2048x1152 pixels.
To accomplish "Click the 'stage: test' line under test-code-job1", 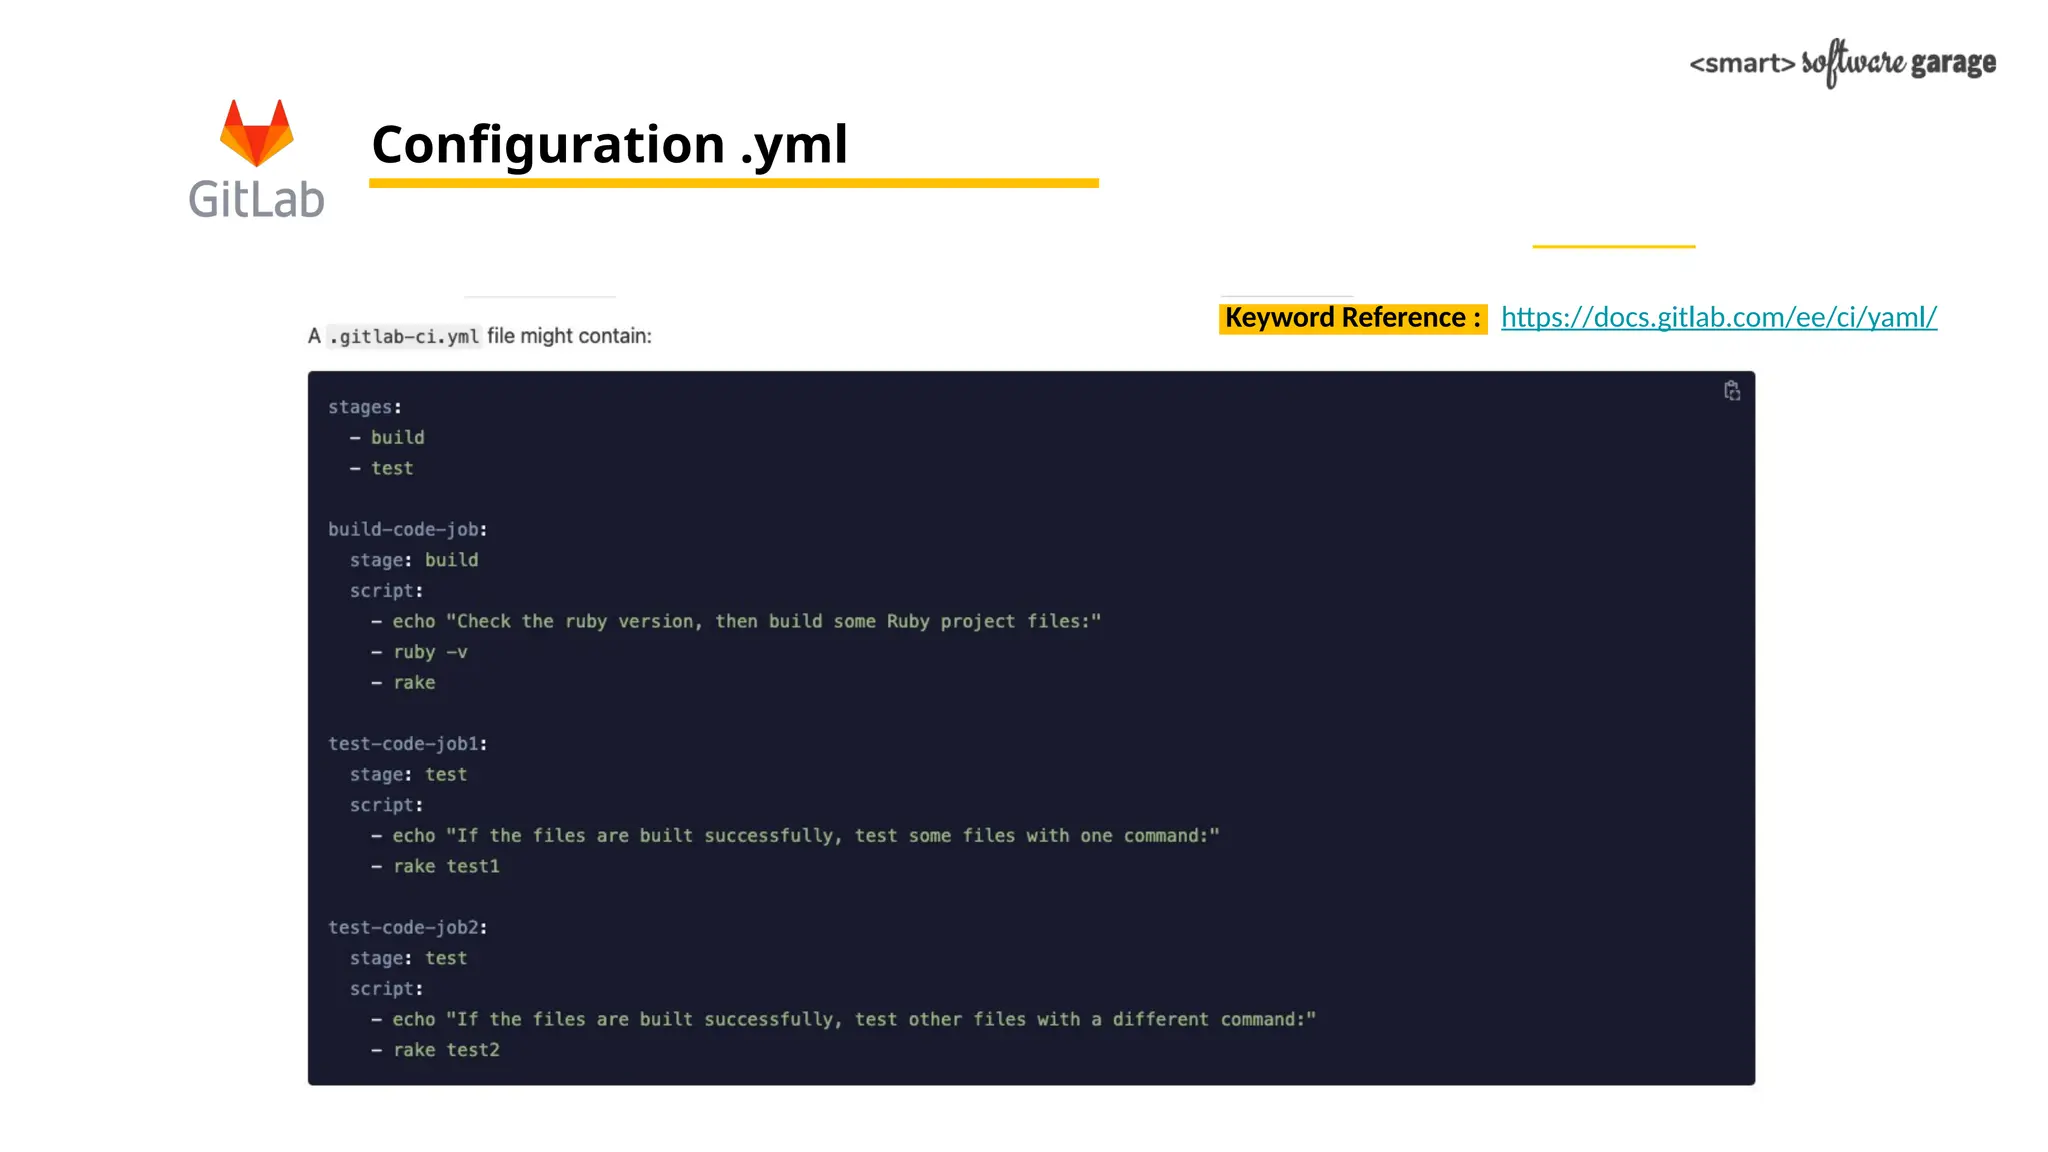I will pos(408,774).
